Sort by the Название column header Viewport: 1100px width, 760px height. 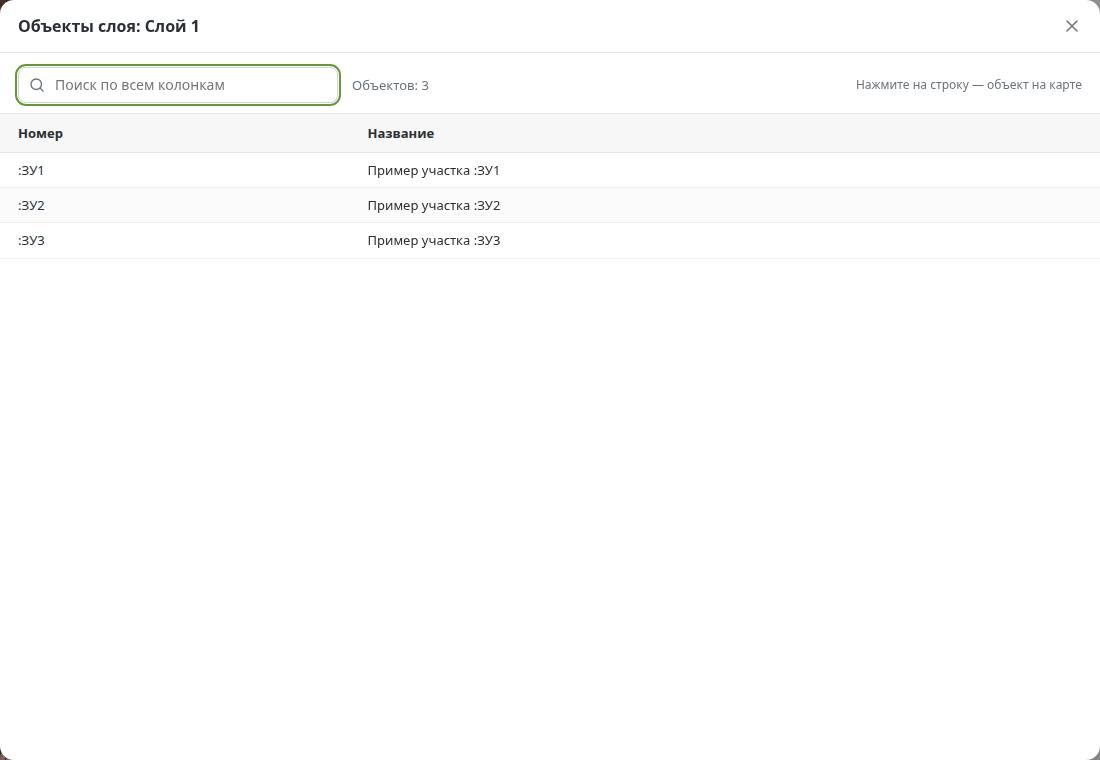tap(401, 133)
